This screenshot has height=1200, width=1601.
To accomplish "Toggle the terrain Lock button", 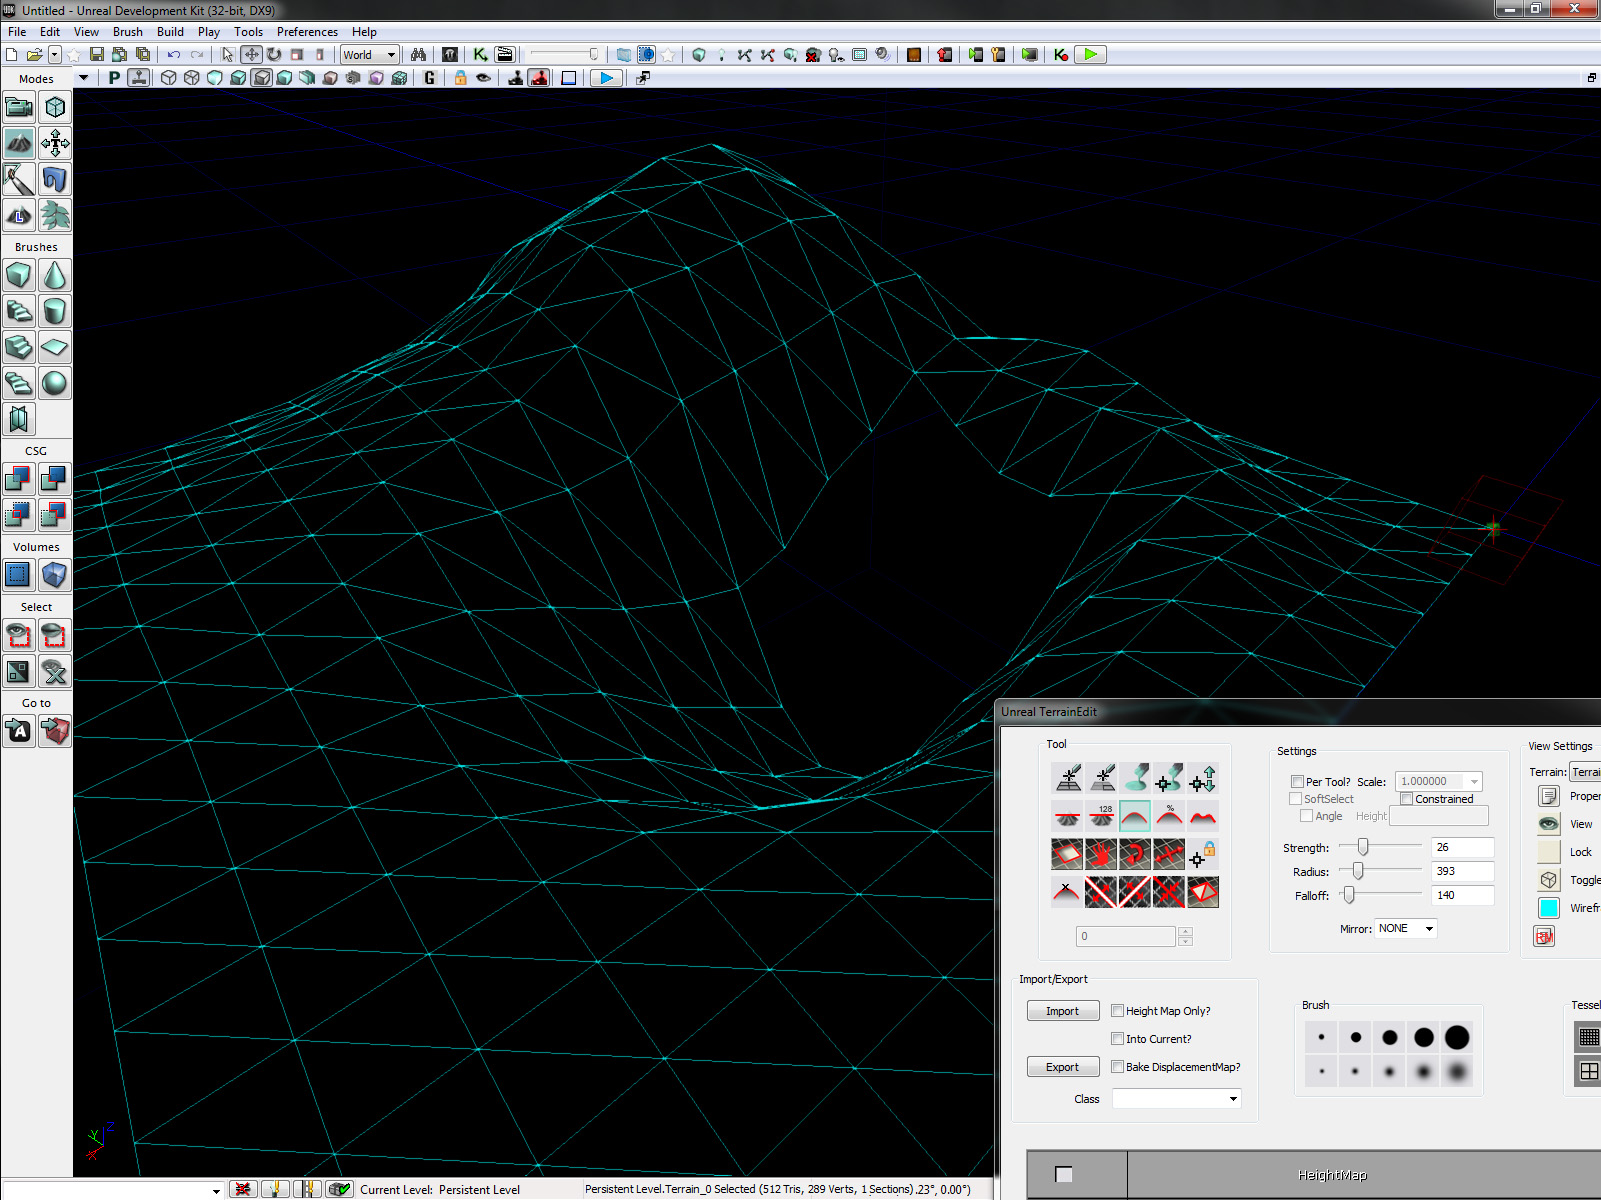I will (1549, 852).
